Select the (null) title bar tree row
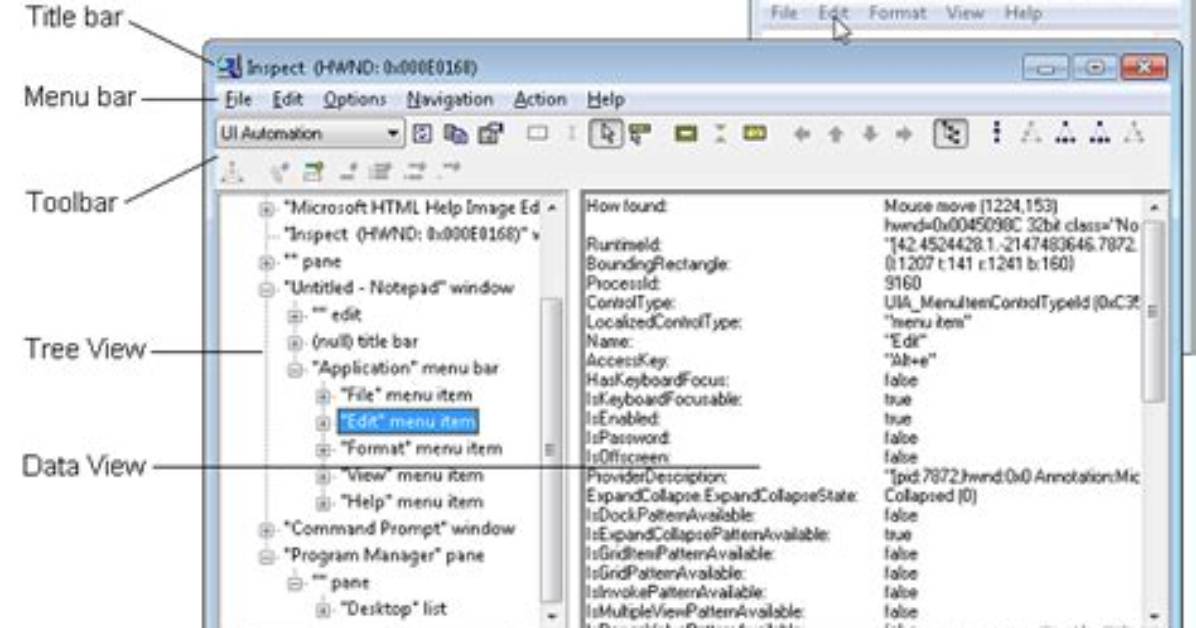Viewport: 1196px width, 628px height. coord(365,342)
